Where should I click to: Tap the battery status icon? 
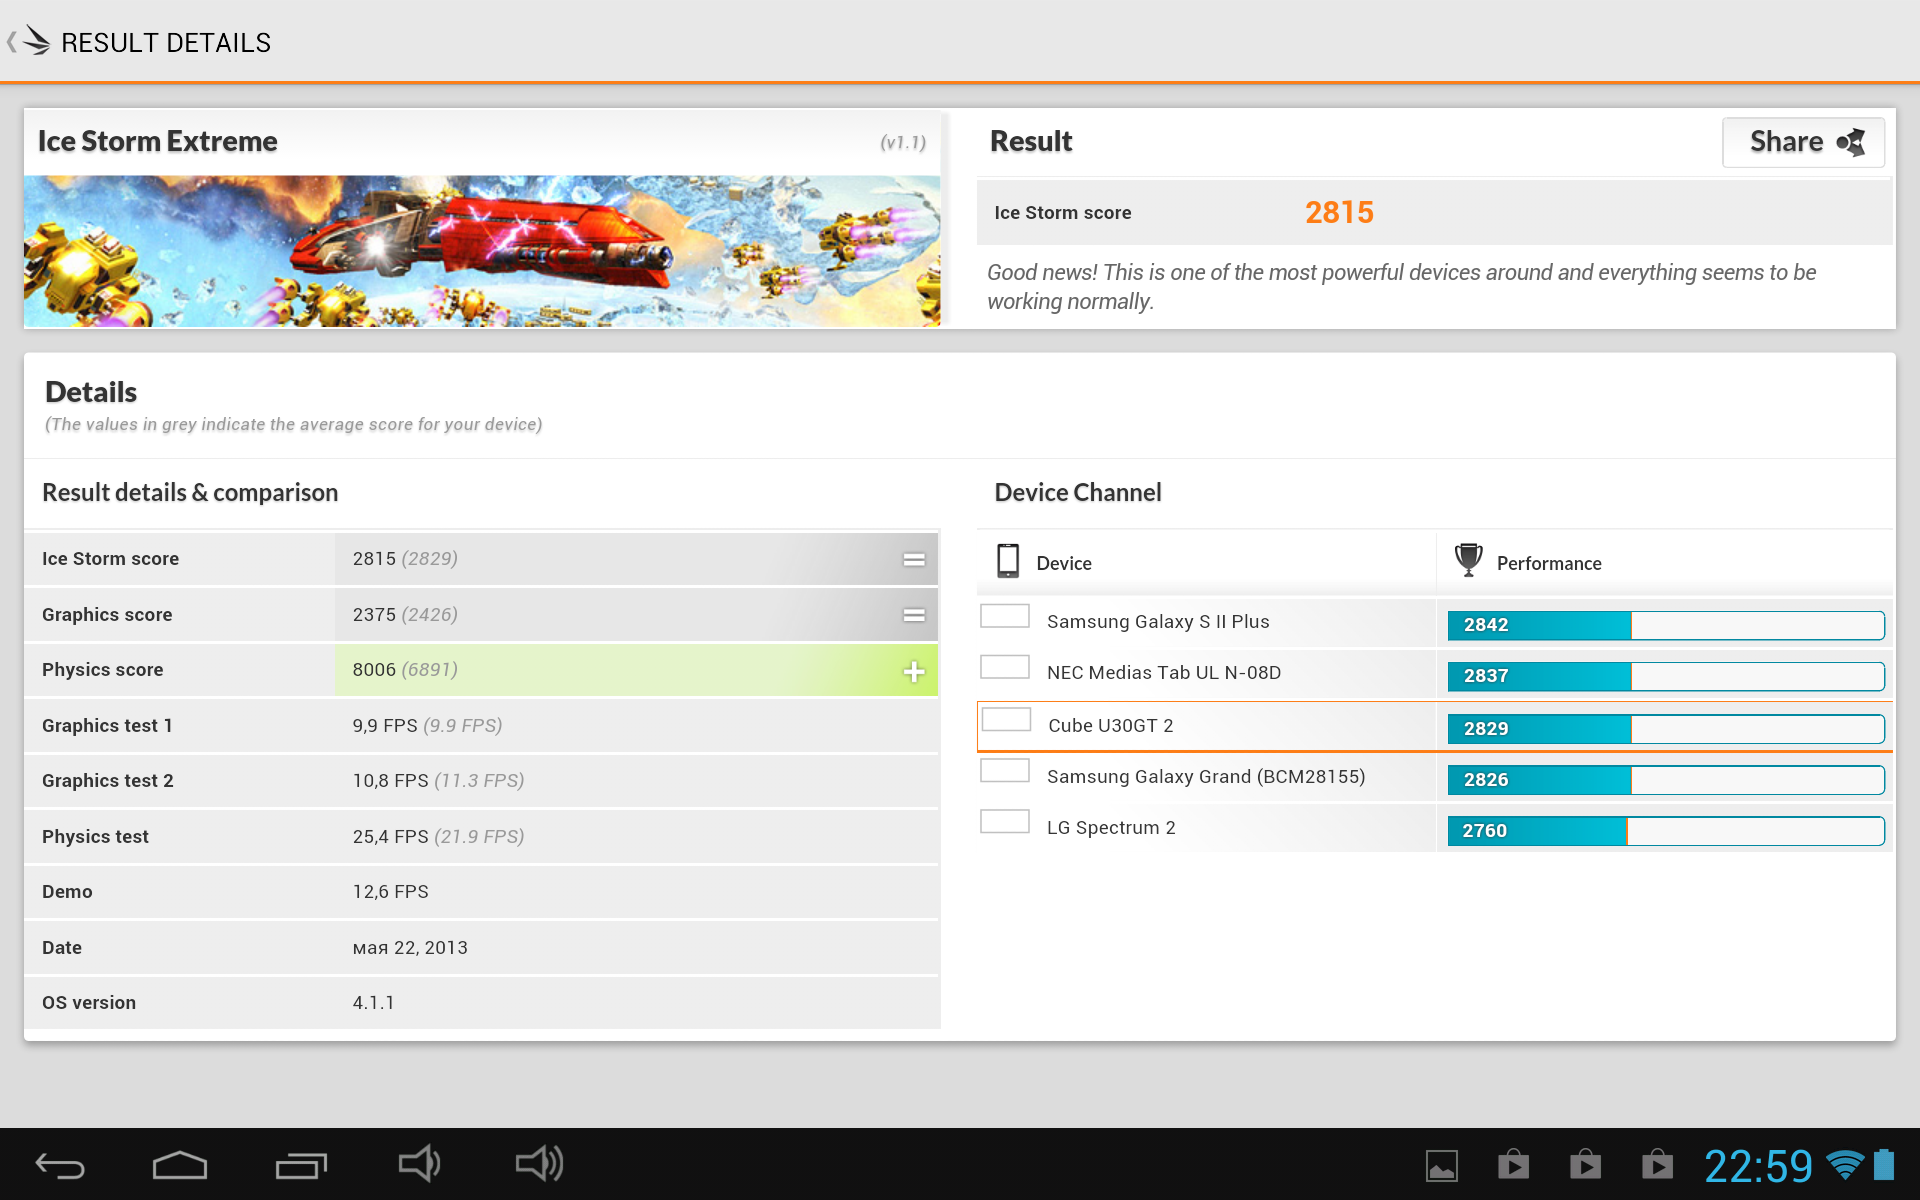[x=1884, y=1165]
